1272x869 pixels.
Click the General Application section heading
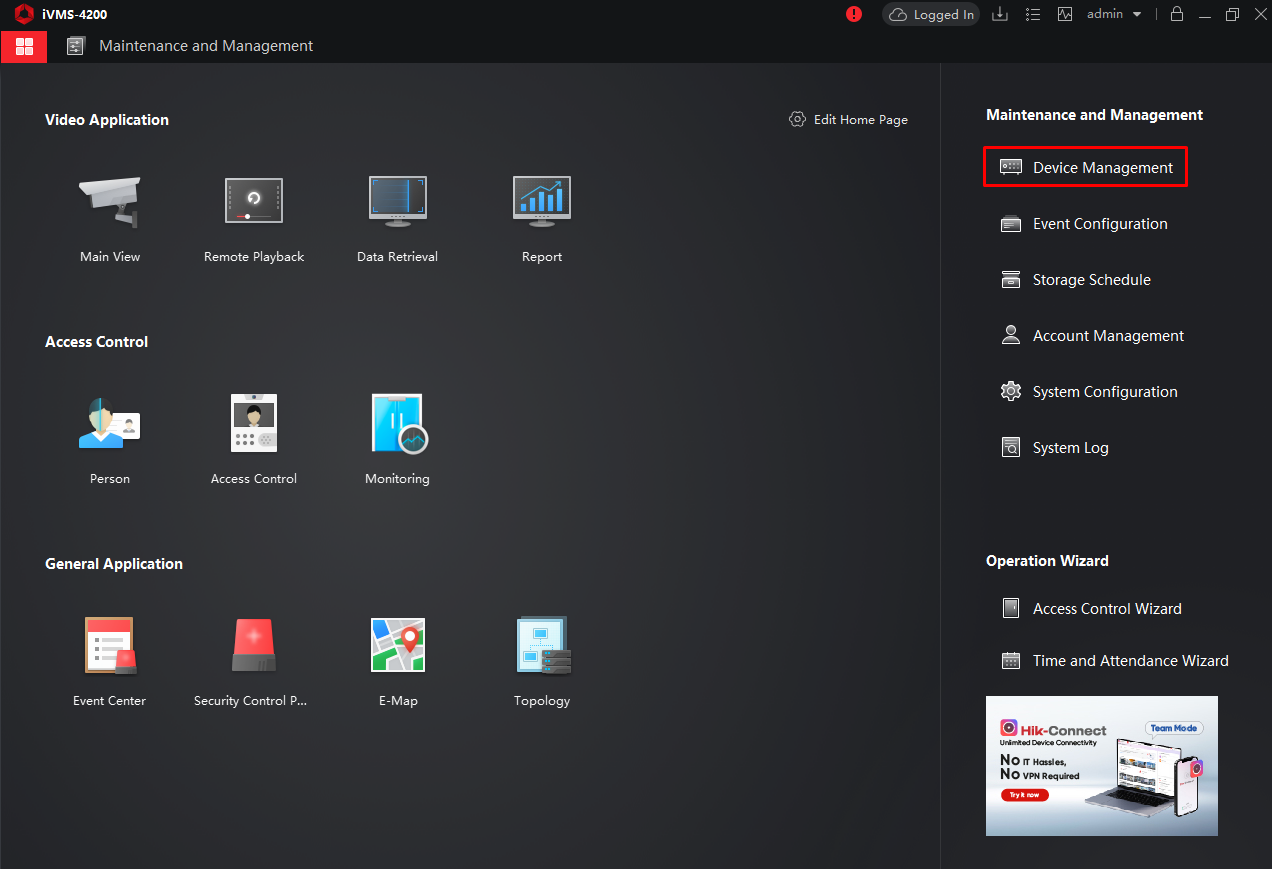(x=114, y=564)
